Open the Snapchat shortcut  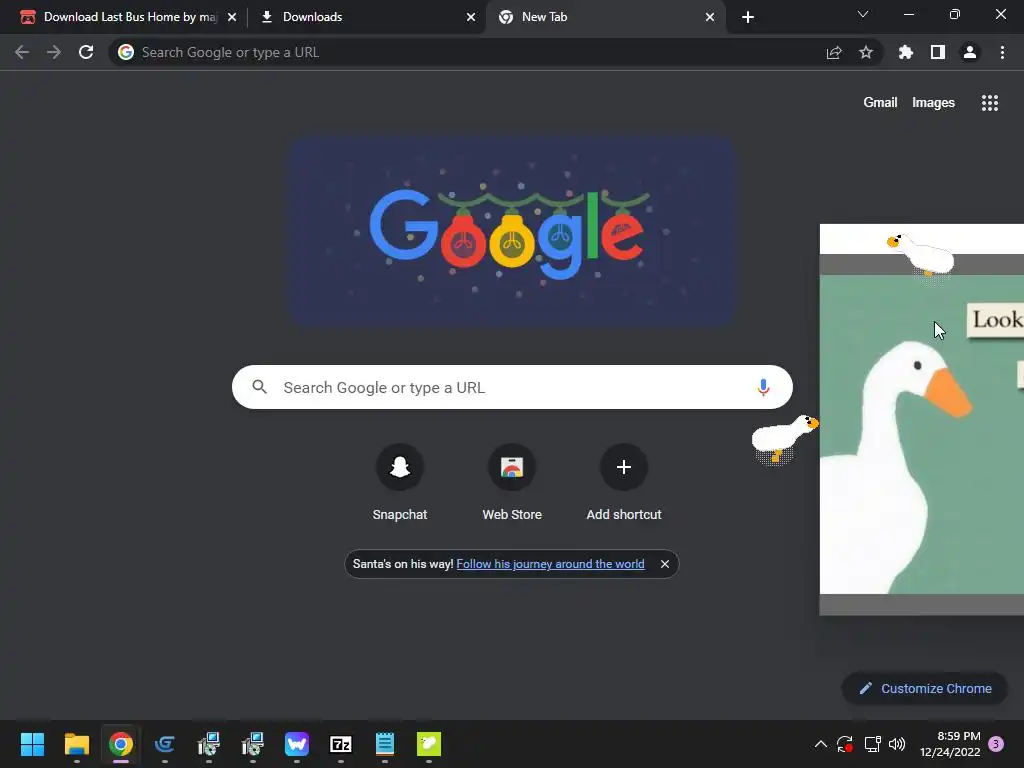(400, 482)
